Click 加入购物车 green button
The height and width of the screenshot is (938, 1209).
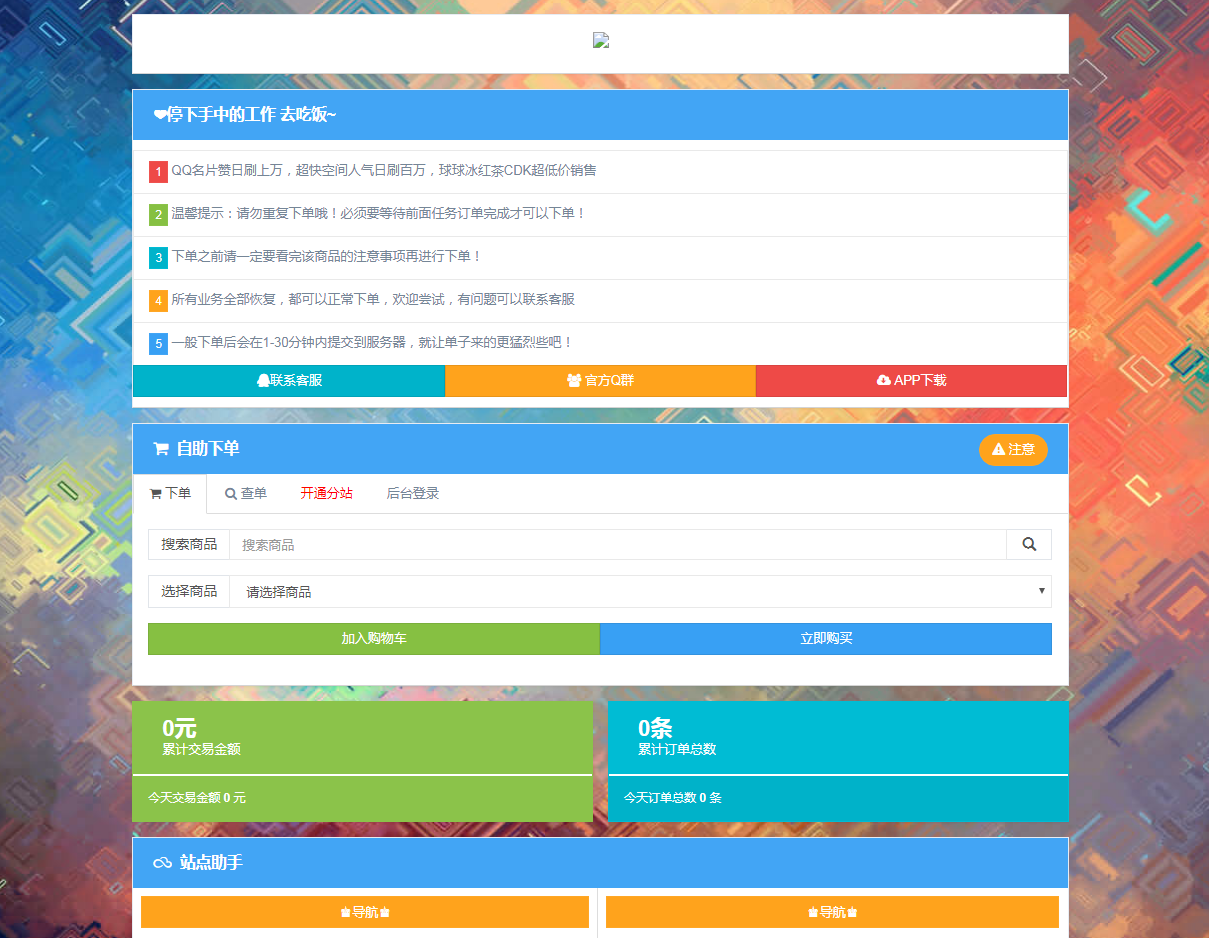coord(374,639)
